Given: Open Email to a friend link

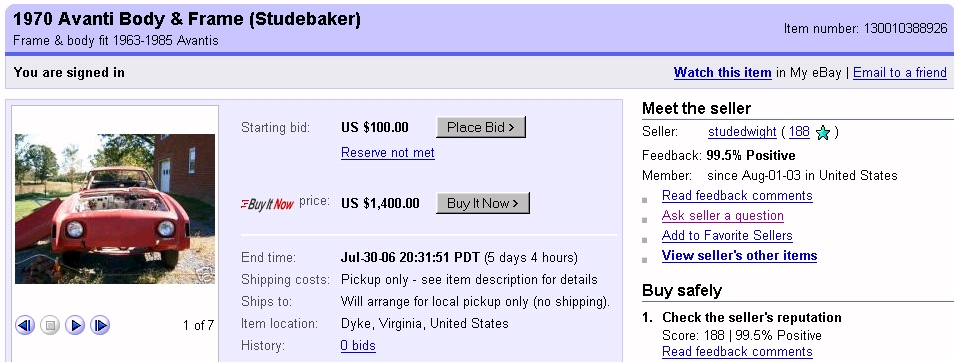Looking at the screenshot, I should pos(900,73).
